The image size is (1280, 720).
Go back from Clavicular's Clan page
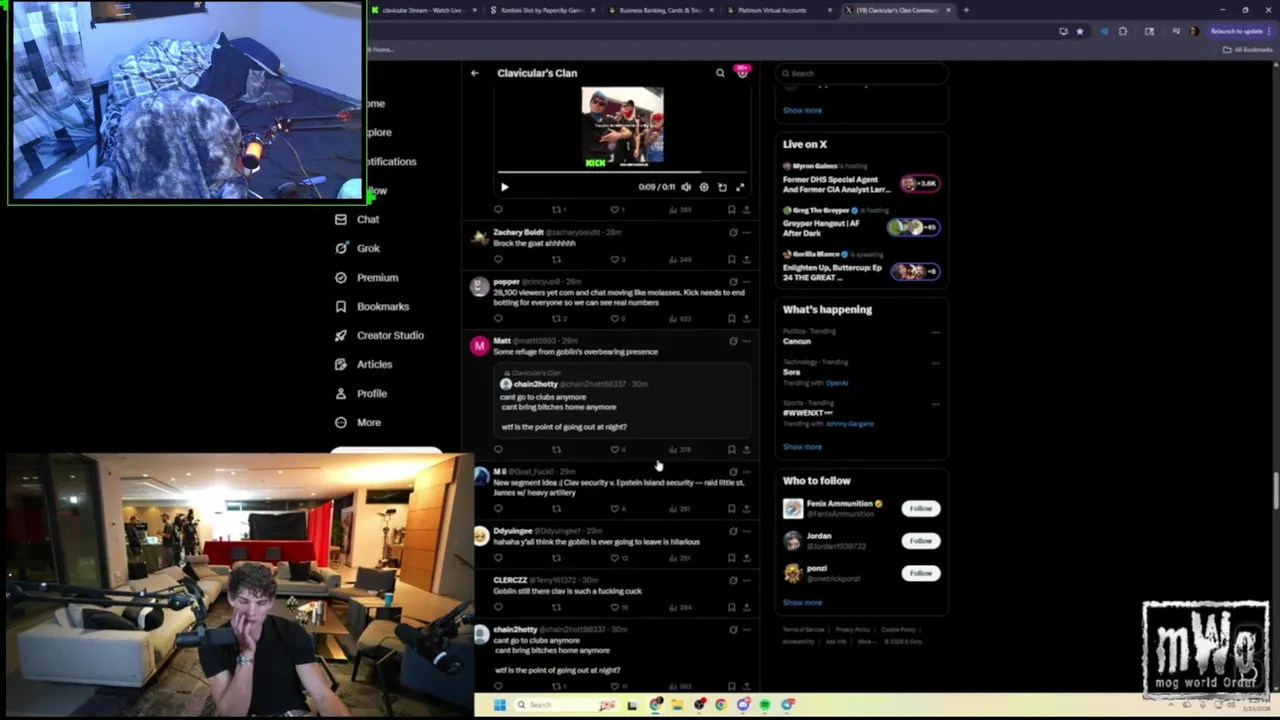coord(475,73)
